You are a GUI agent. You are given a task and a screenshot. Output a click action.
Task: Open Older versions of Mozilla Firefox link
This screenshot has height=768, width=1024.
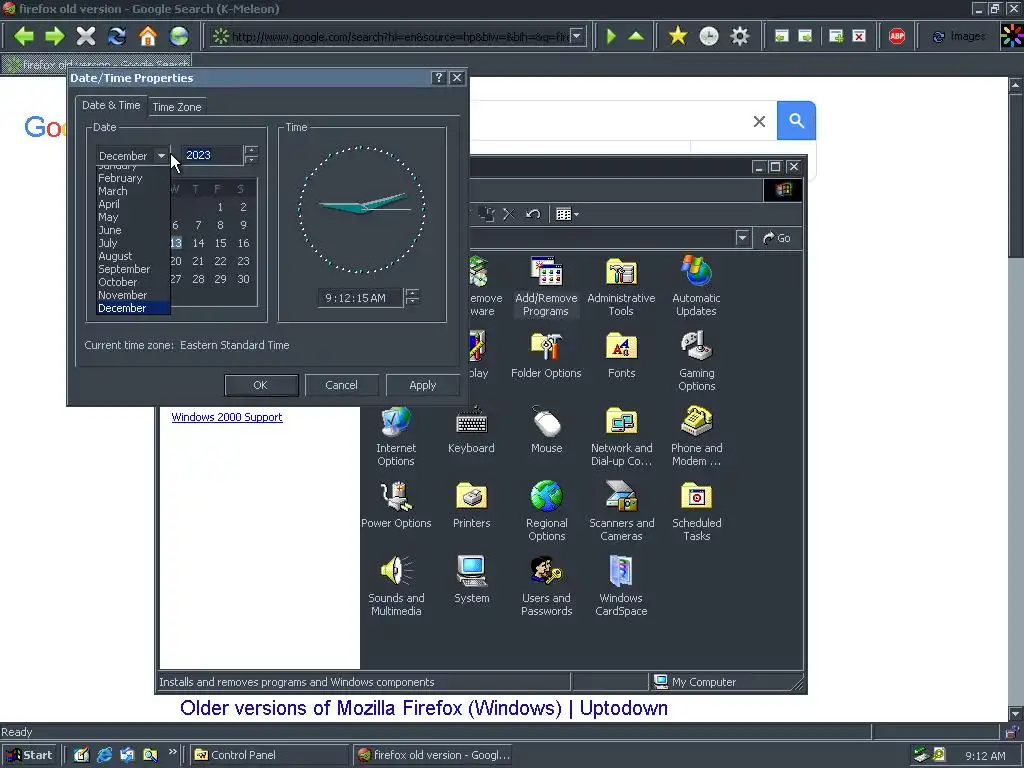[x=424, y=708]
